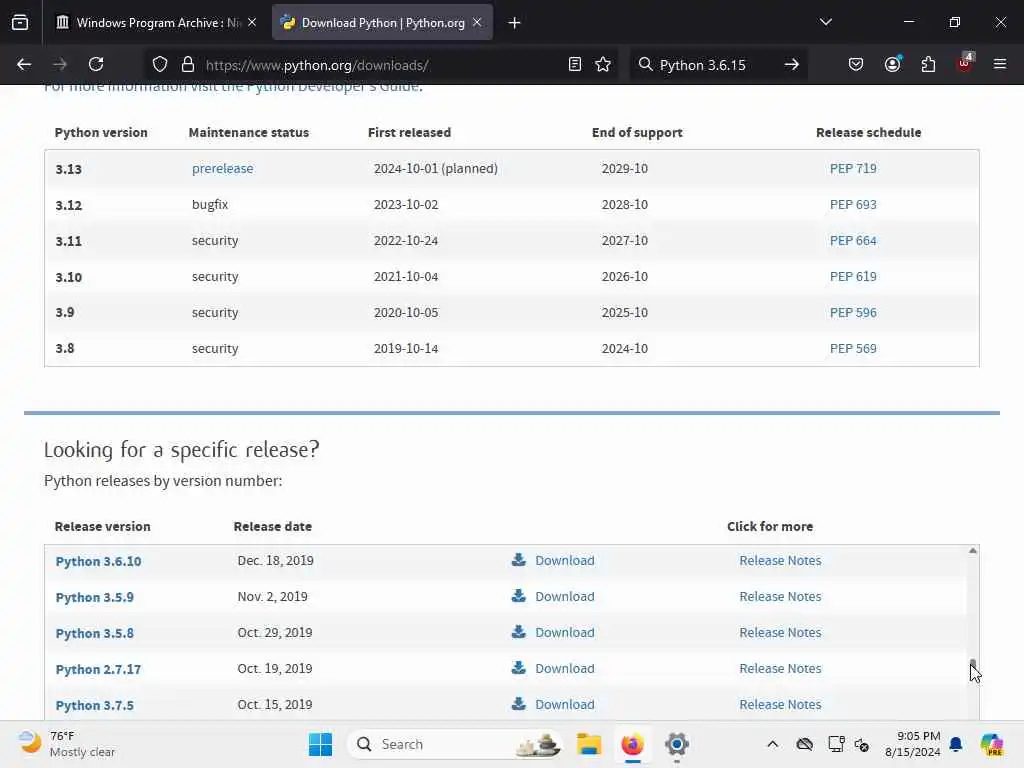The image size is (1024, 768).
Task: Download link for Python 3.5.8
Action: click(x=565, y=632)
